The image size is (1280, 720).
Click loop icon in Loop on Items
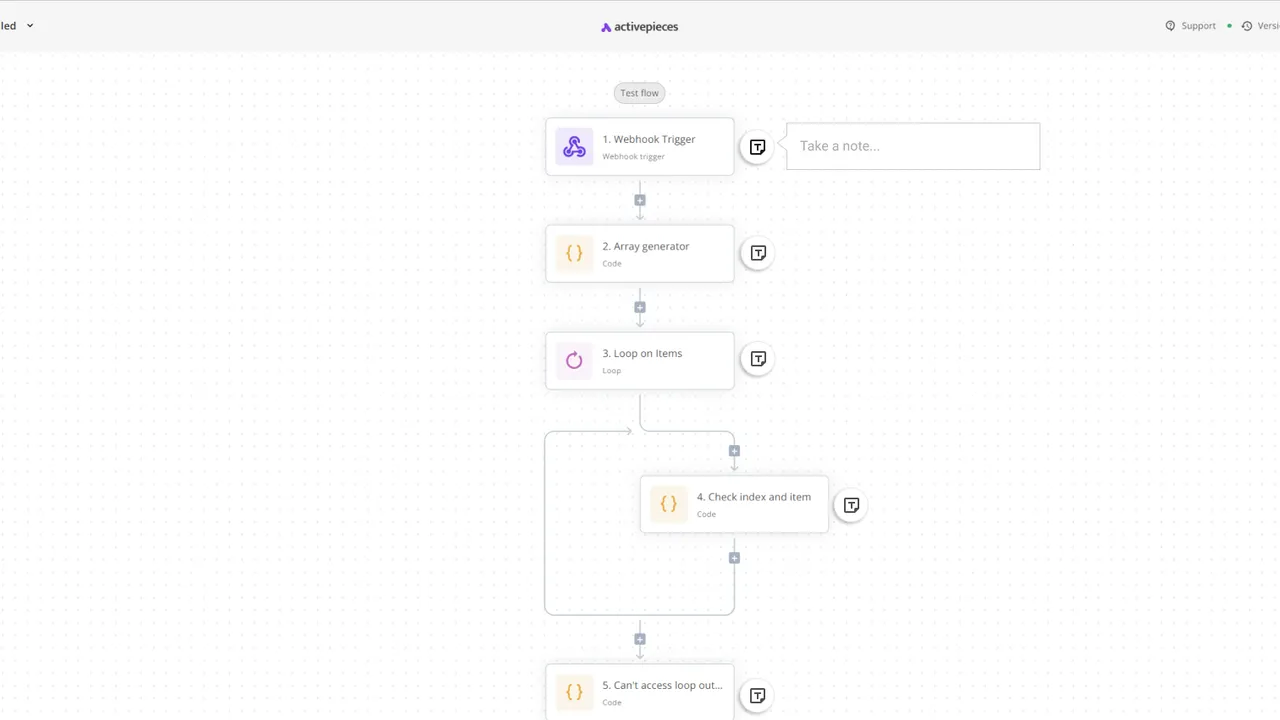[x=574, y=360]
